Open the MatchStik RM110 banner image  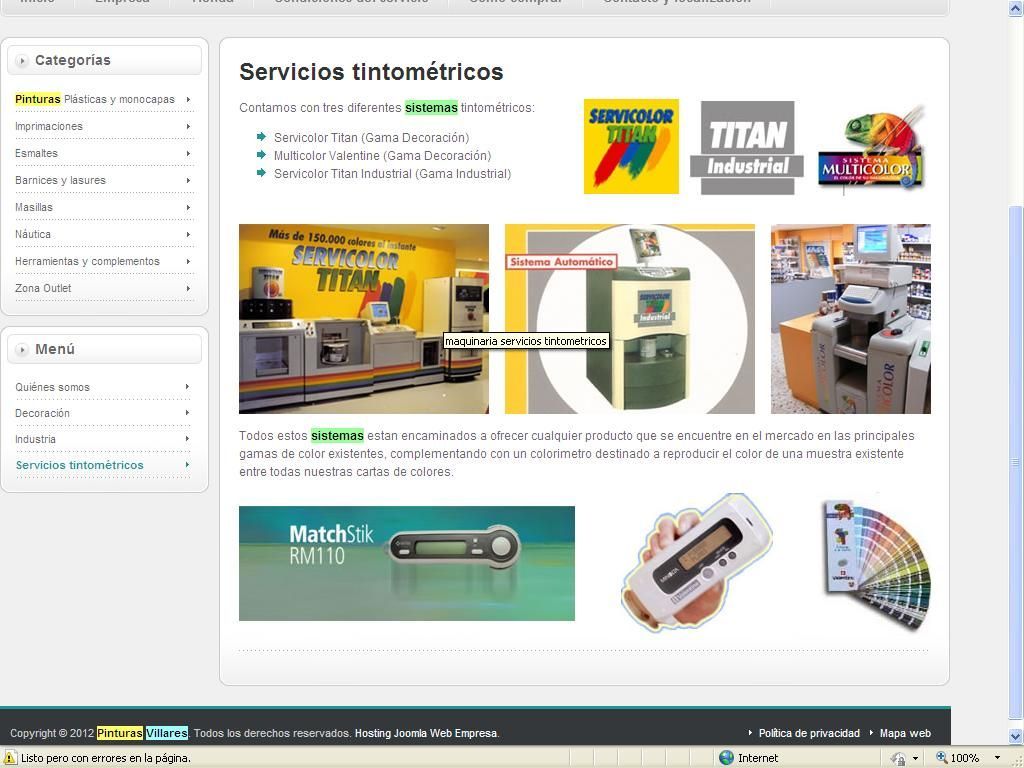[x=407, y=563]
